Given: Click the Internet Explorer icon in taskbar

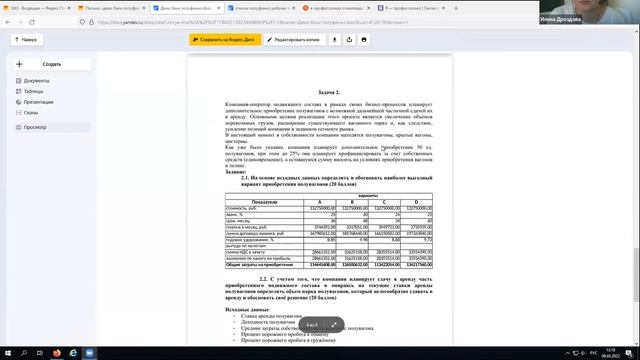Looking at the screenshot, I should click(x=73, y=353).
